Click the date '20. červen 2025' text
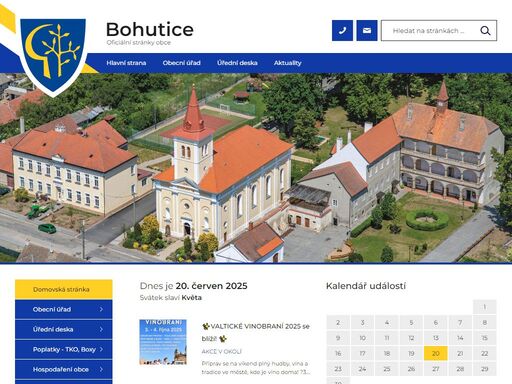The image size is (512, 384). 211,286
